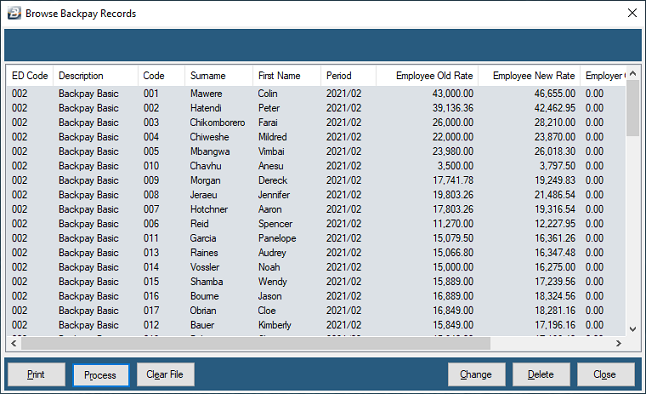Click vertical scrollbar down arrow
Image resolution: width=646 pixels, height=394 pixels.
[x=633, y=329]
